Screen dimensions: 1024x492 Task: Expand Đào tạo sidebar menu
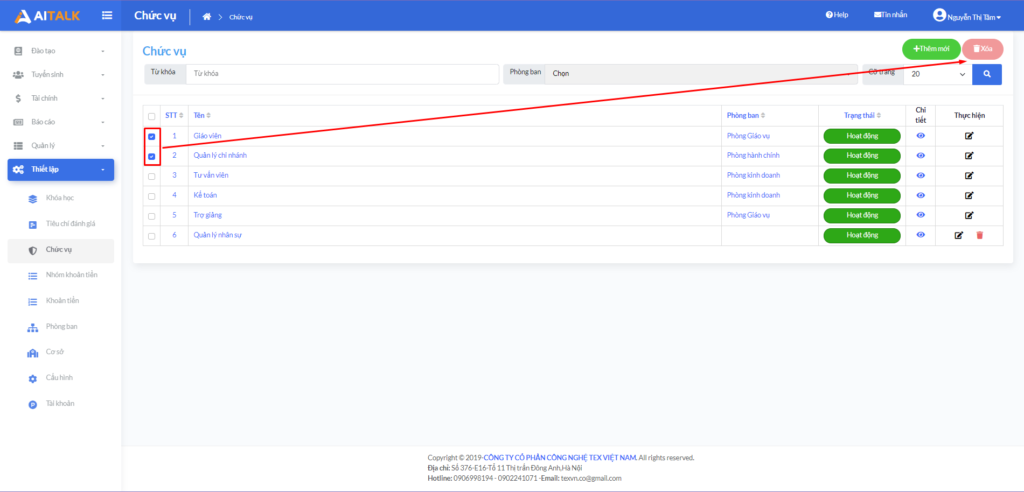point(60,50)
